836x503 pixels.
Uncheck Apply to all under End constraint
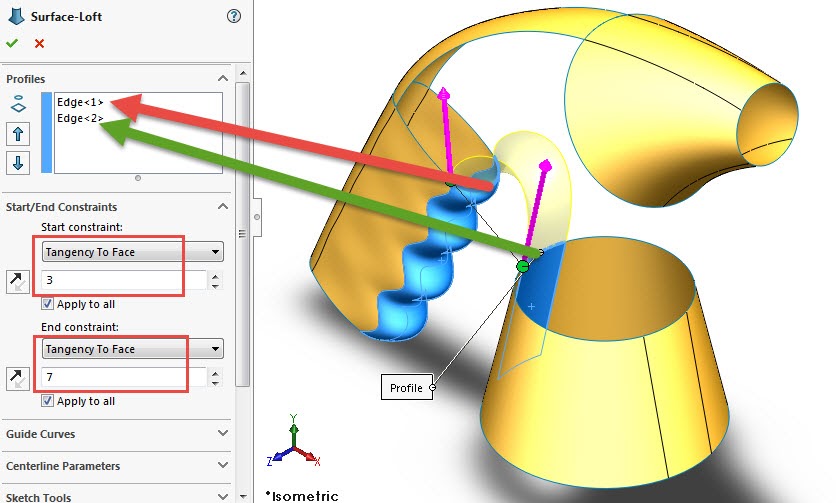47,401
